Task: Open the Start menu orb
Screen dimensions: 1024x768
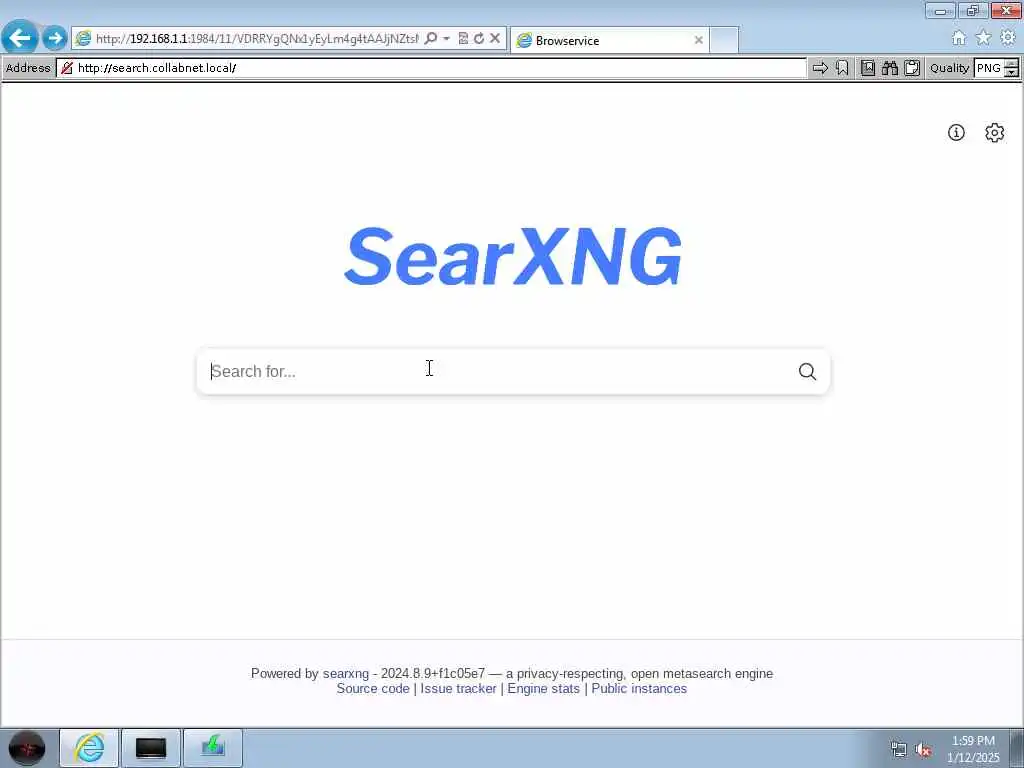Action: click(x=27, y=748)
